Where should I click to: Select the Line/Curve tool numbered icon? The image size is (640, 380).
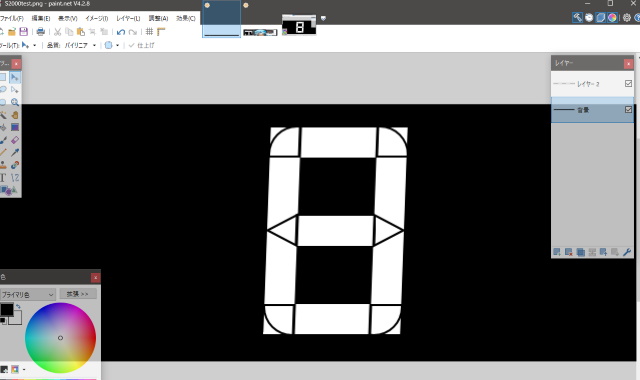pos(15,178)
